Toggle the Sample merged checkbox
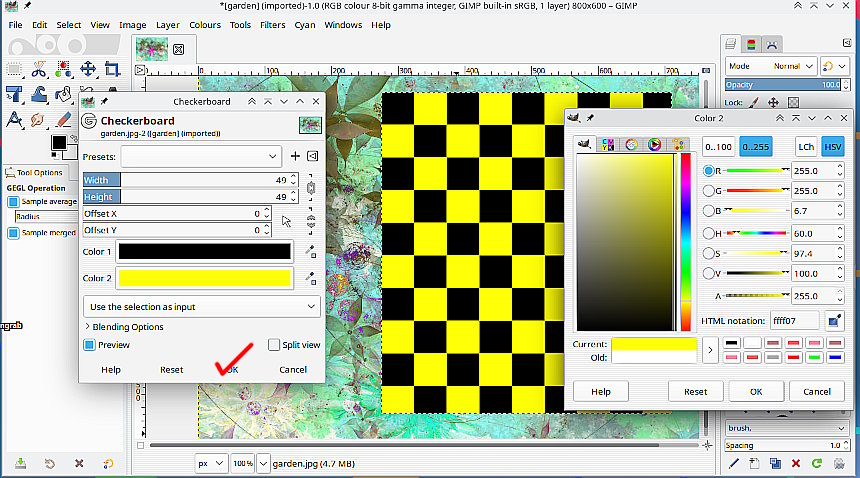This screenshot has width=860, height=478. [x=13, y=233]
